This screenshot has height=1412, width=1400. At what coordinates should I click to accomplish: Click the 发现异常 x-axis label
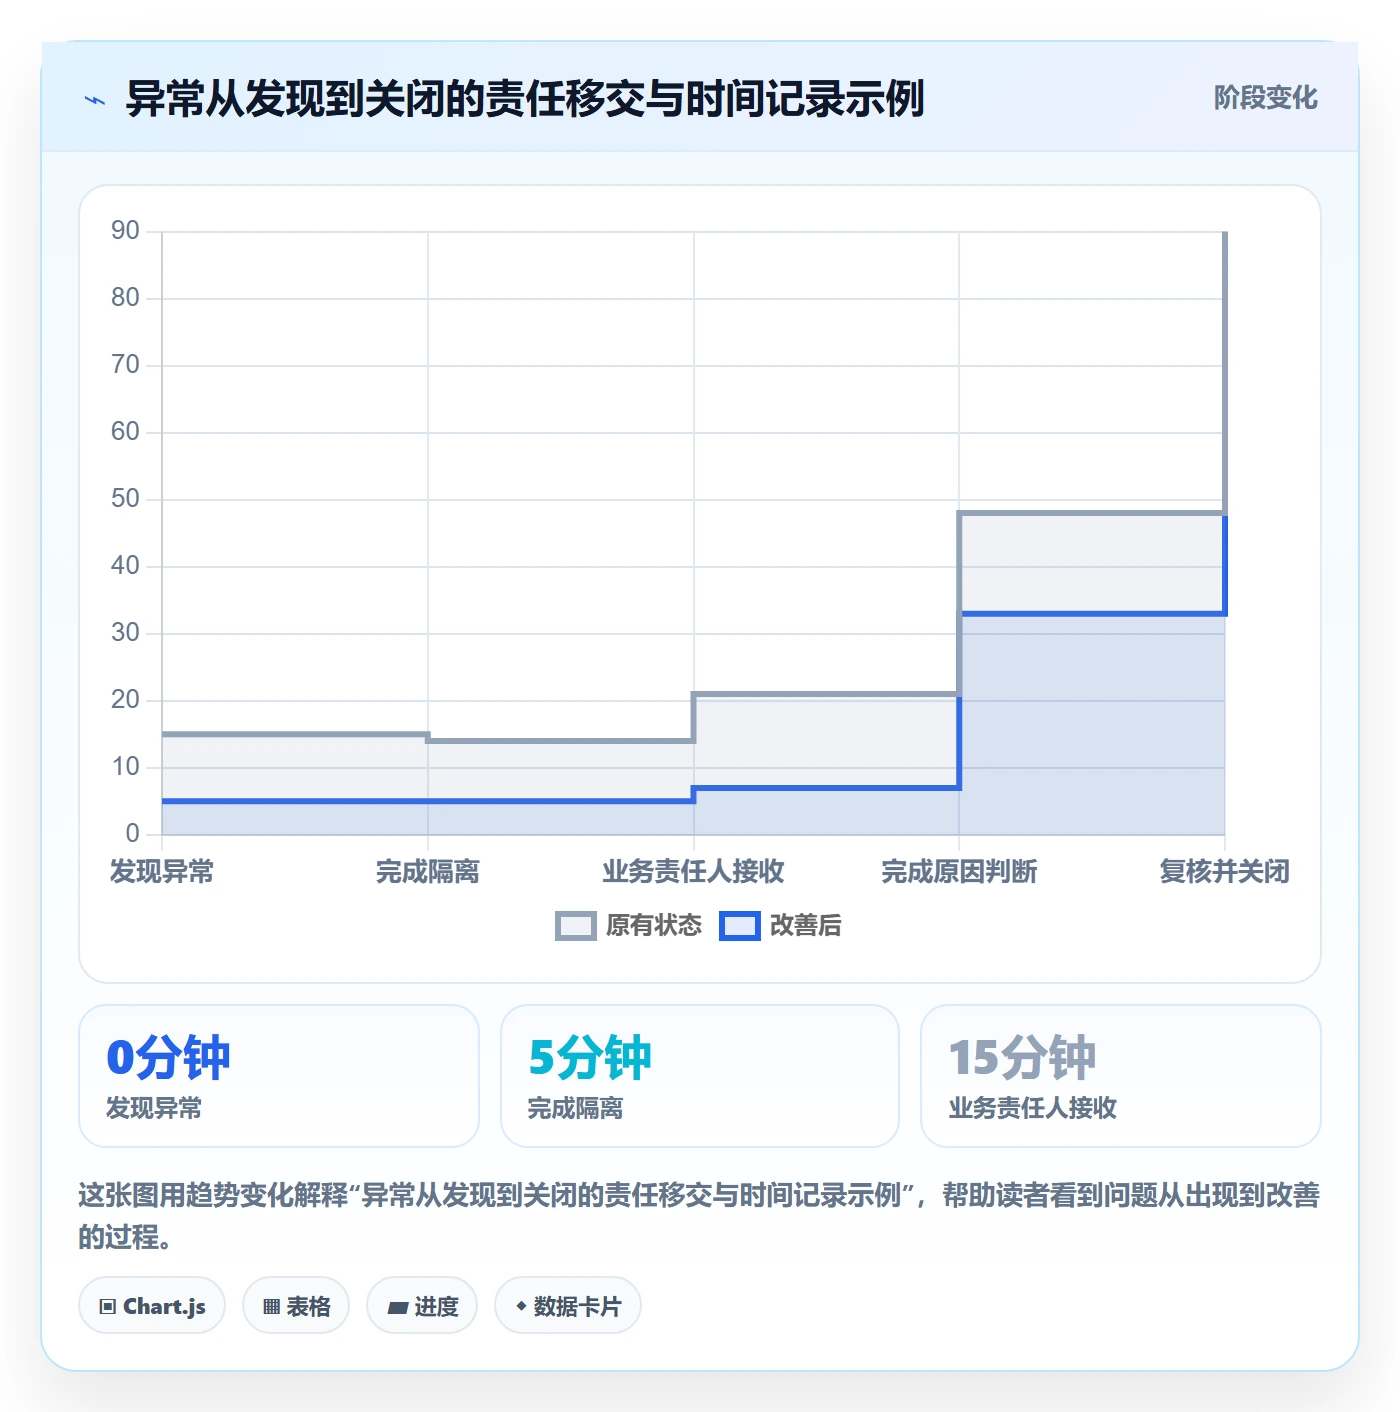point(162,872)
